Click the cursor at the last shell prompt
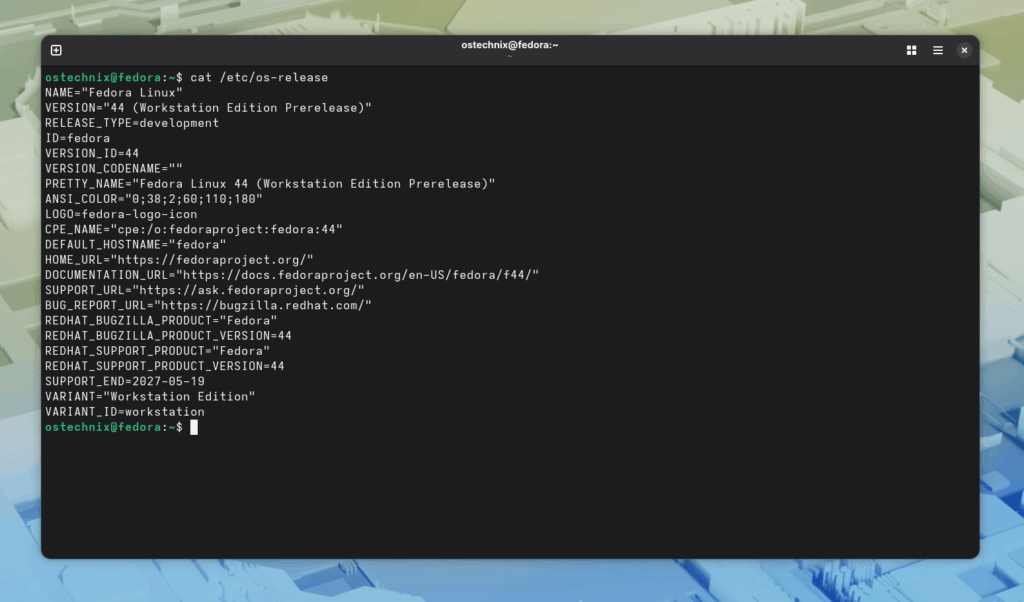The height and width of the screenshot is (602, 1024). tap(194, 427)
